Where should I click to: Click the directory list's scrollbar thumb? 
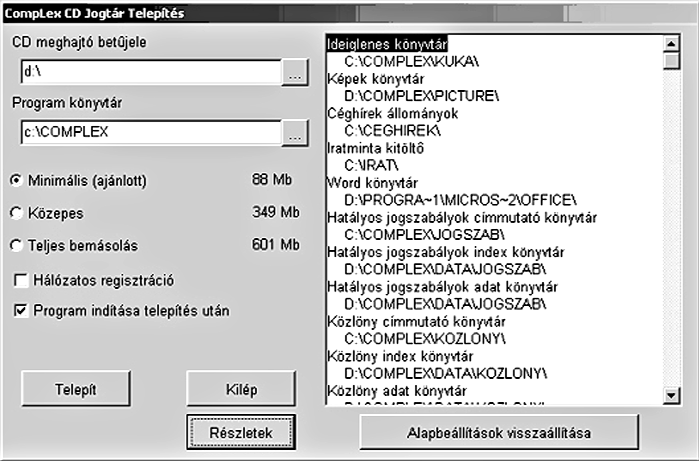click(671, 61)
